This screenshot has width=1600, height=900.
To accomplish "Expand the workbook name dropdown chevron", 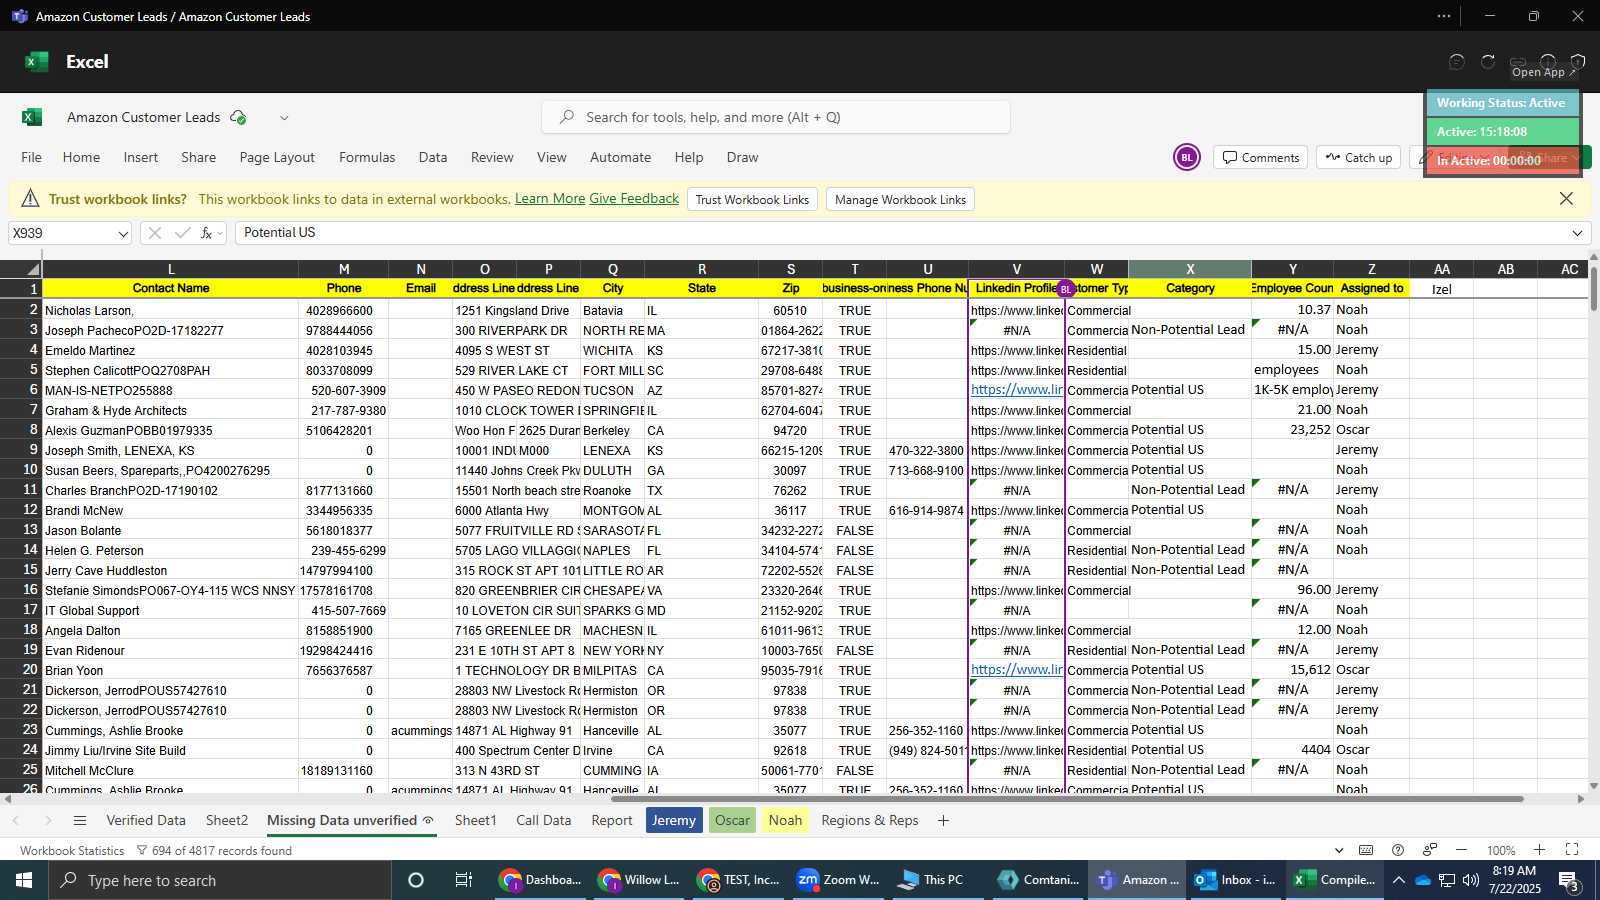I will coord(284,118).
